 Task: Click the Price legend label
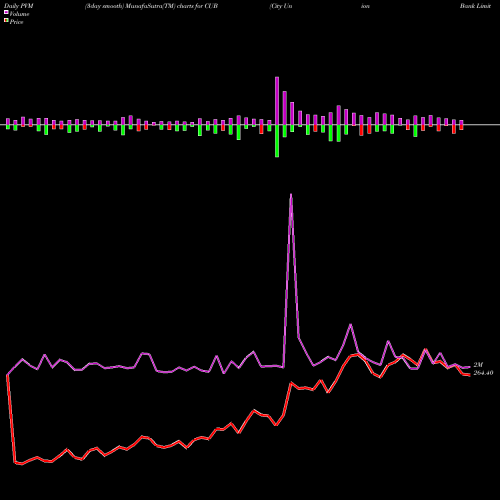pyautogui.click(x=16, y=22)
